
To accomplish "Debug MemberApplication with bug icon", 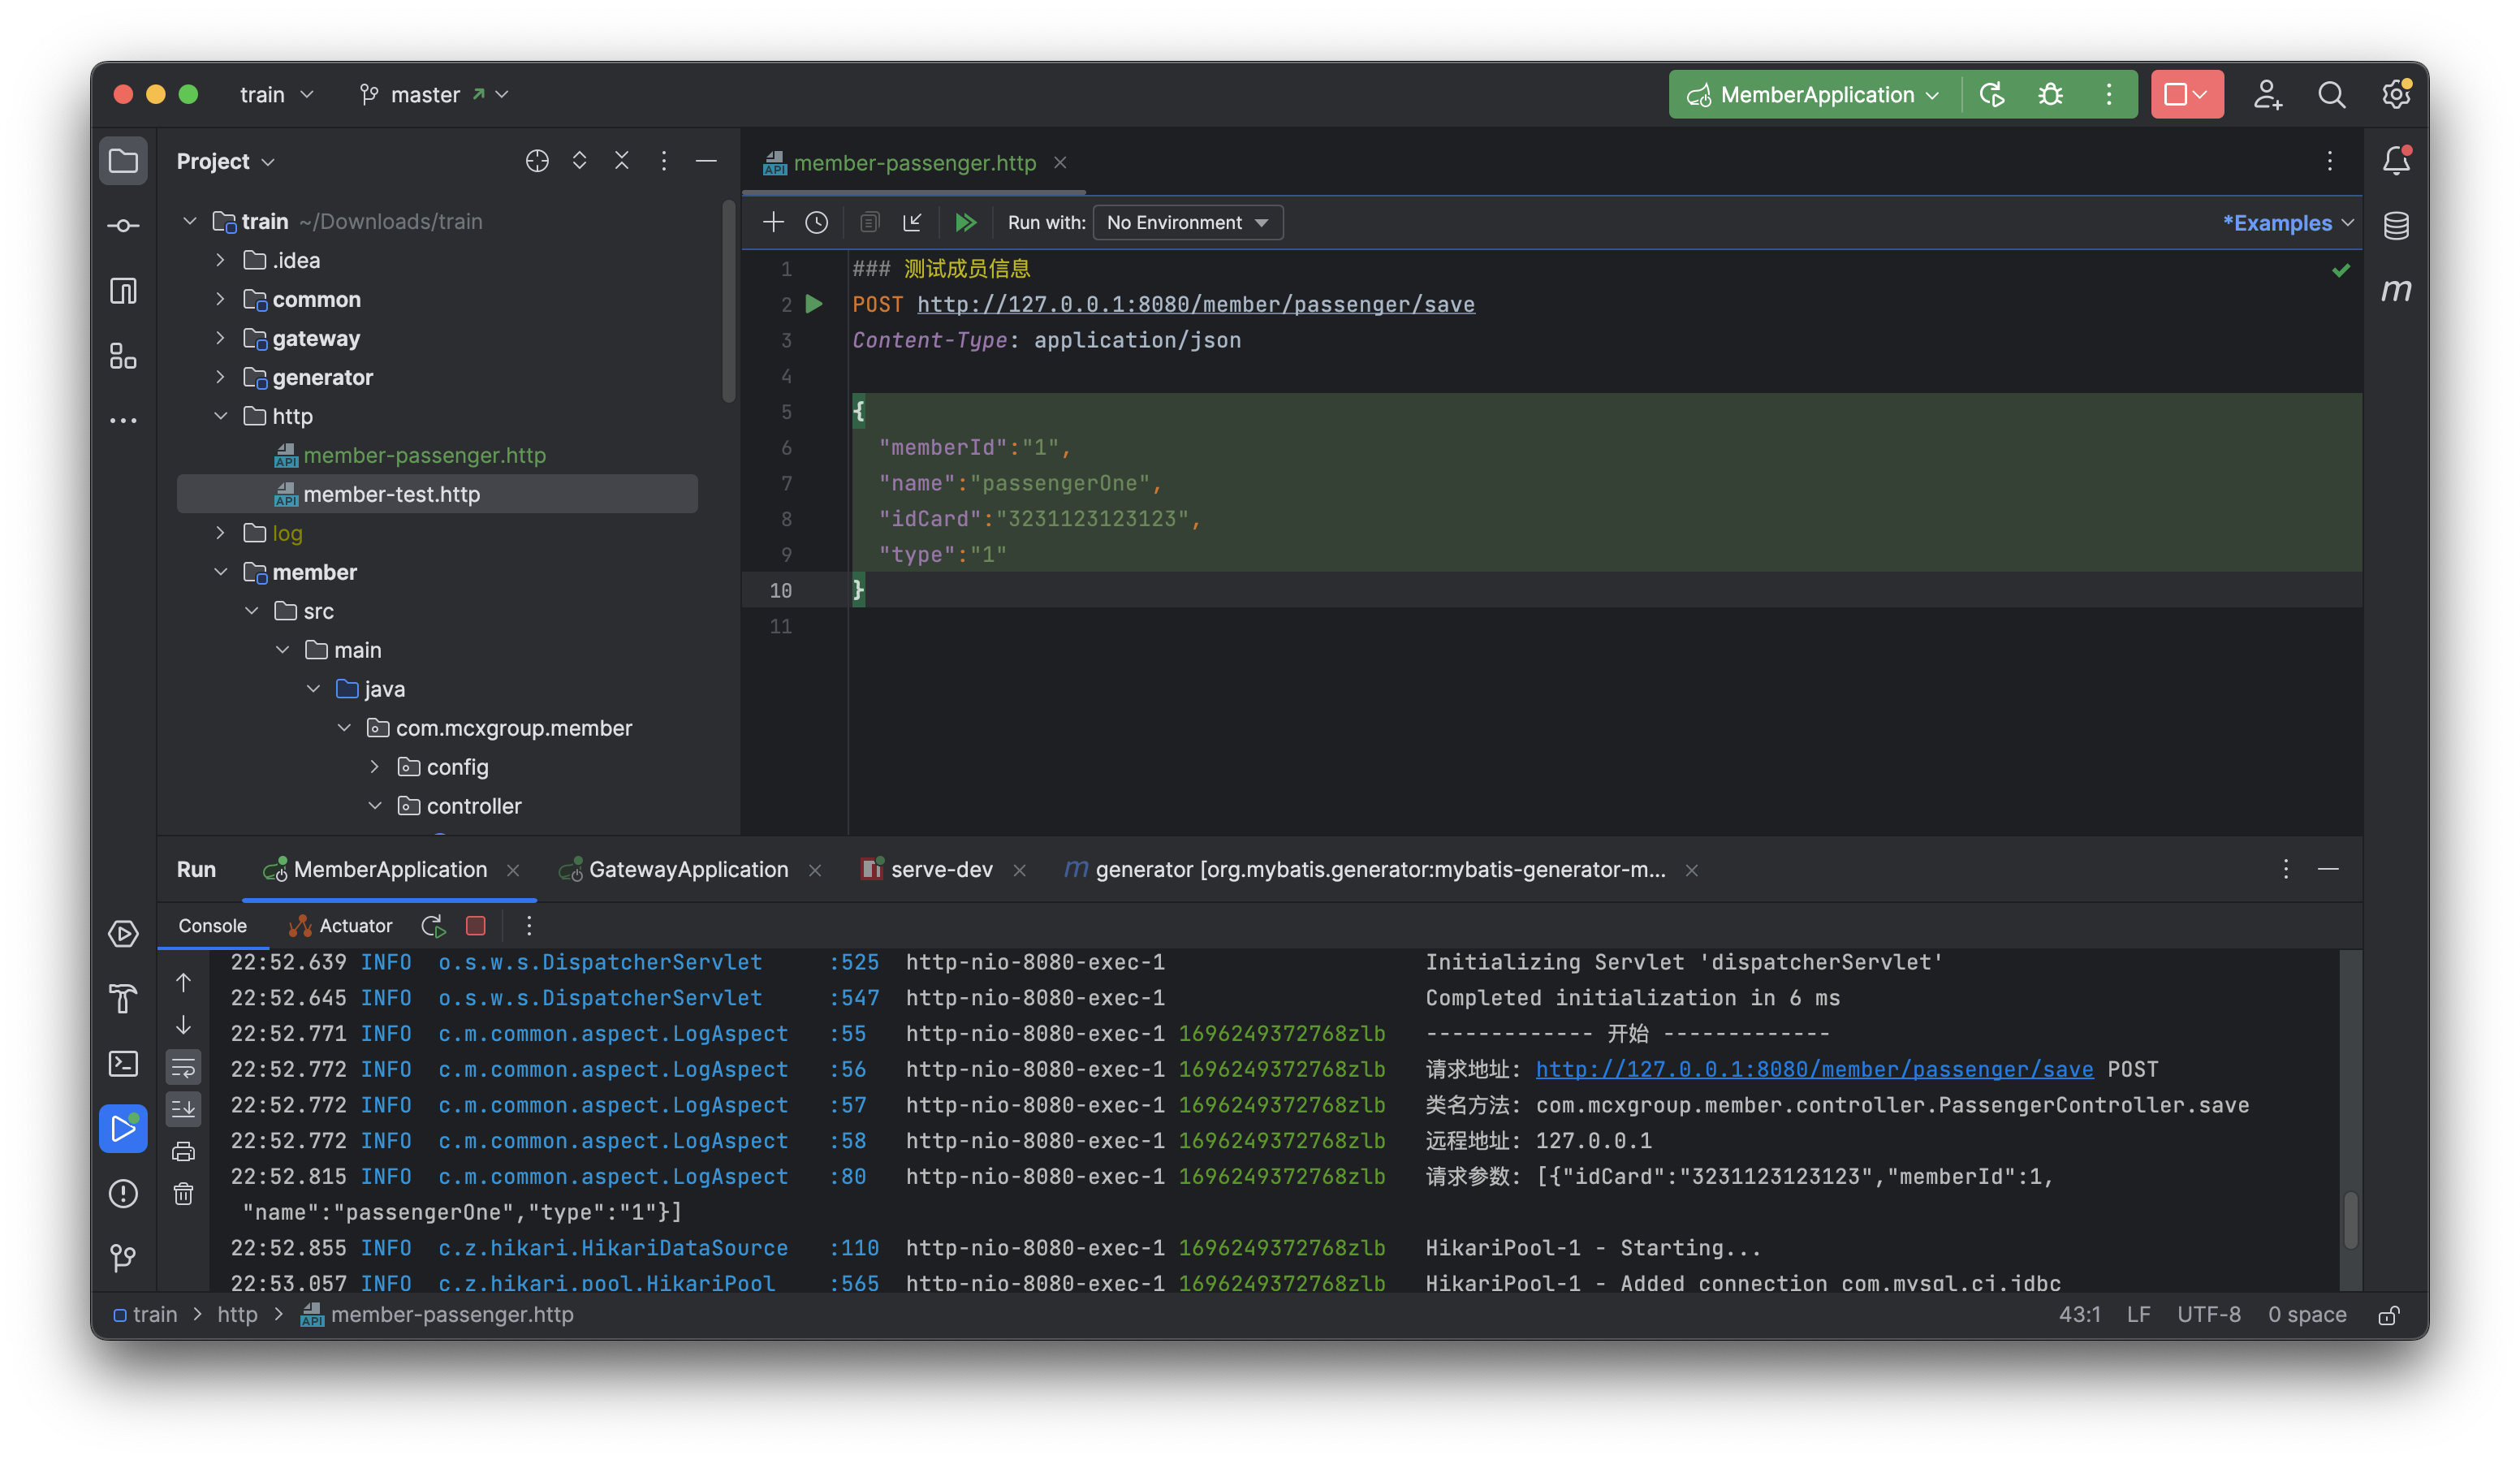I will click(2050, 95).
